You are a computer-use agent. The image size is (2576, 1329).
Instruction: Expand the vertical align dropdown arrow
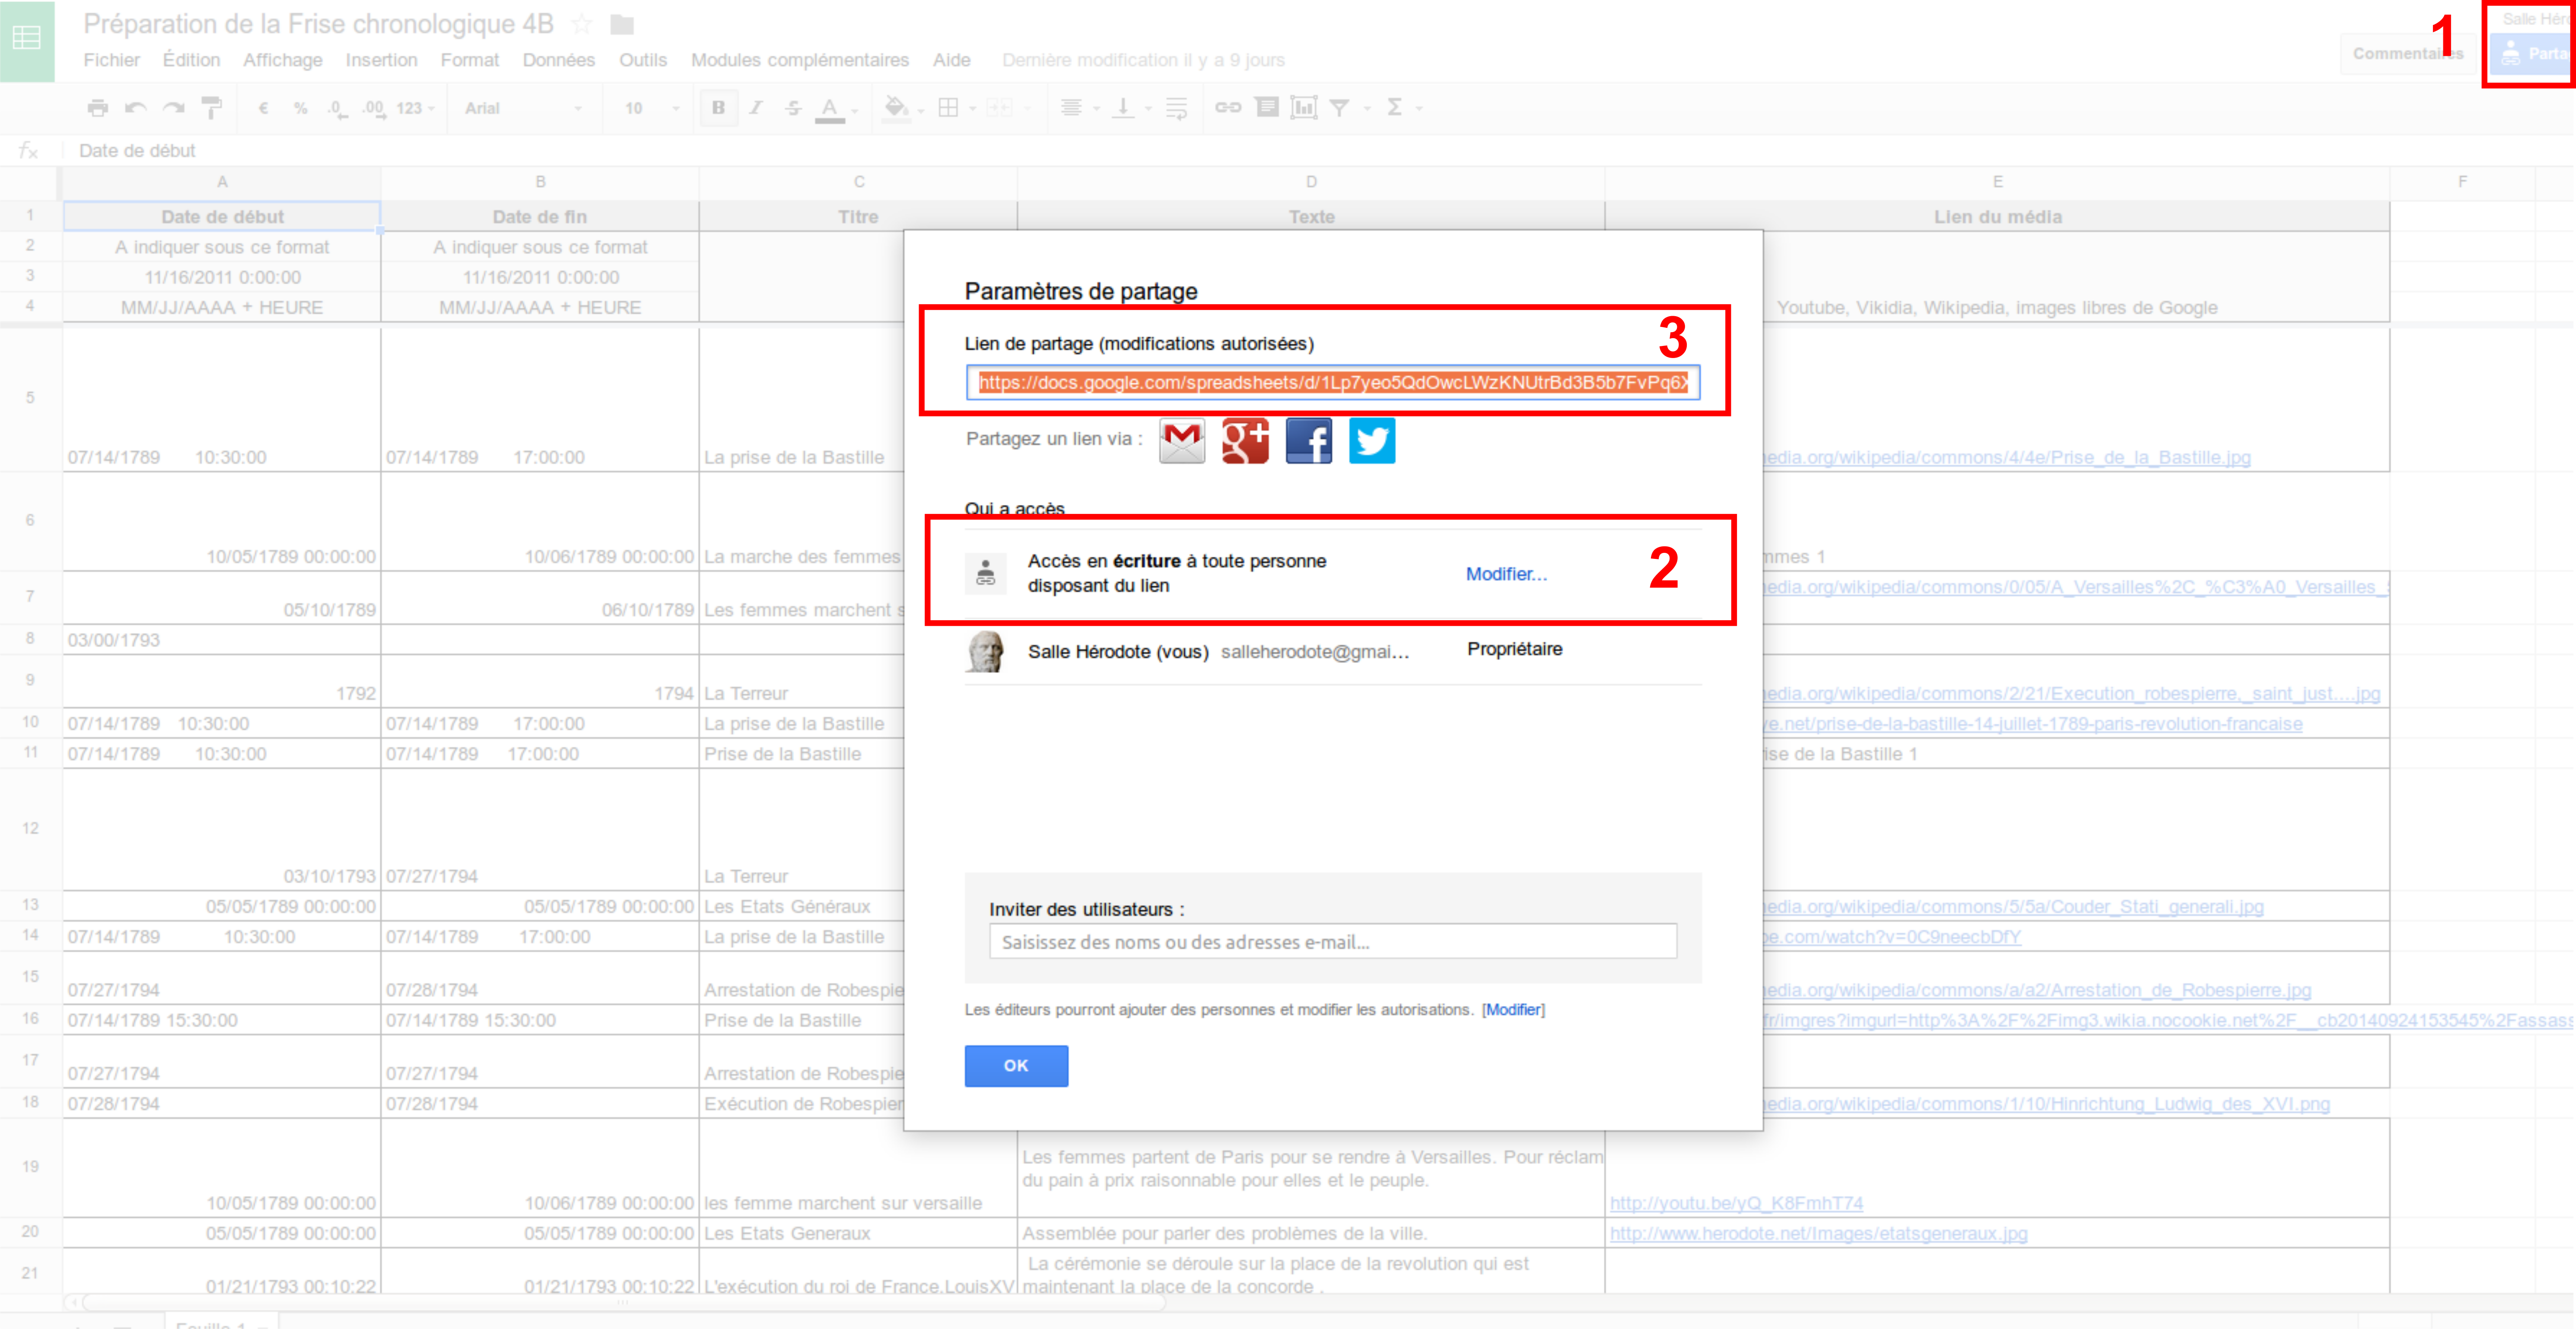click(1148, 109)
